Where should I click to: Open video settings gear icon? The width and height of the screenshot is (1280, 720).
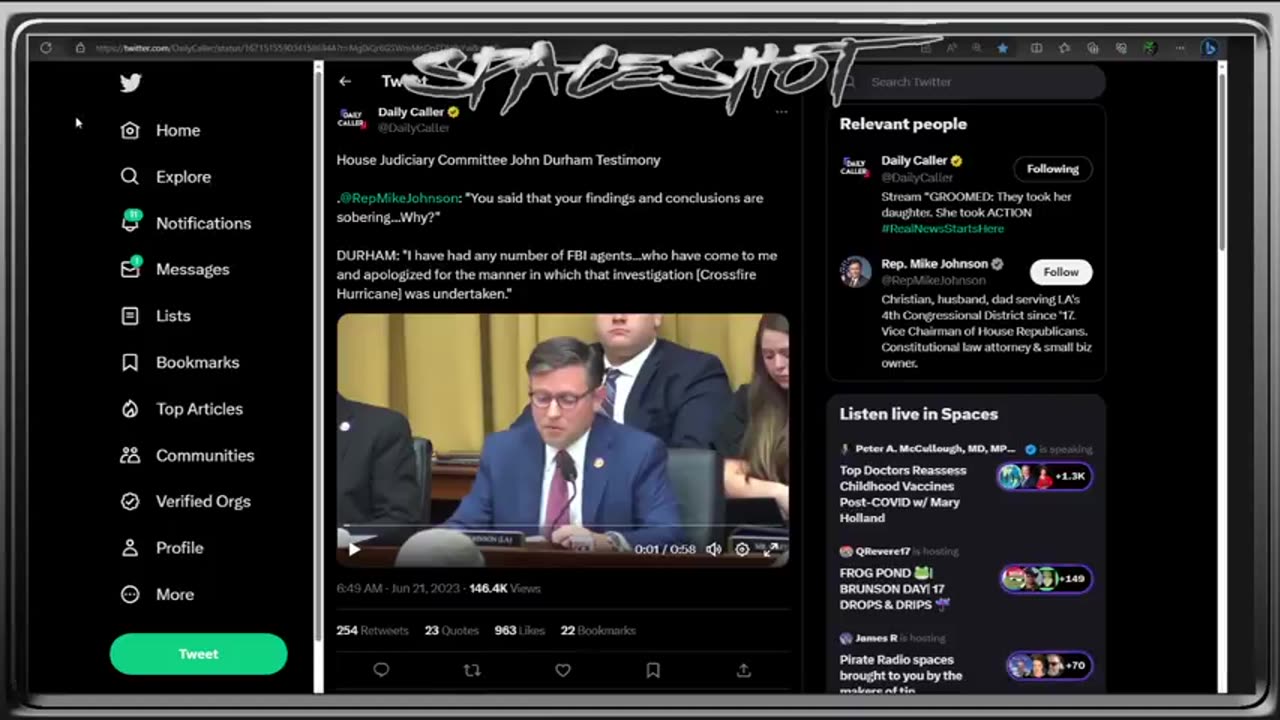click(x=742, y=549)
